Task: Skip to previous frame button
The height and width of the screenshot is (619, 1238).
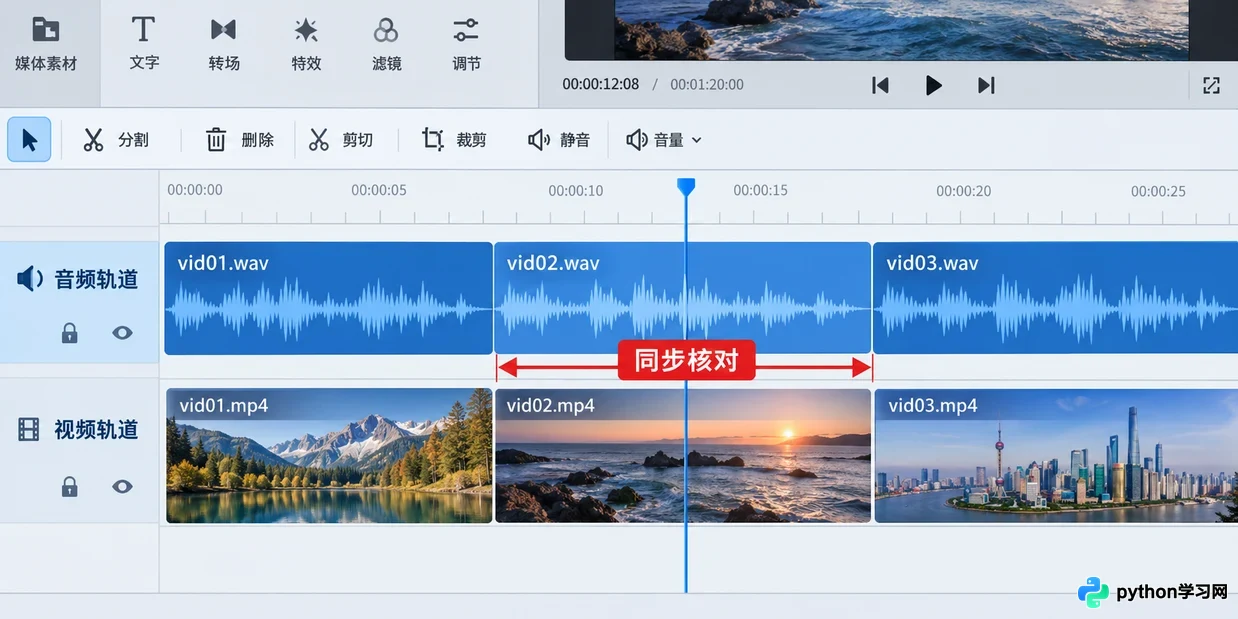Action: pyautogui.click(x=880, y=85)
